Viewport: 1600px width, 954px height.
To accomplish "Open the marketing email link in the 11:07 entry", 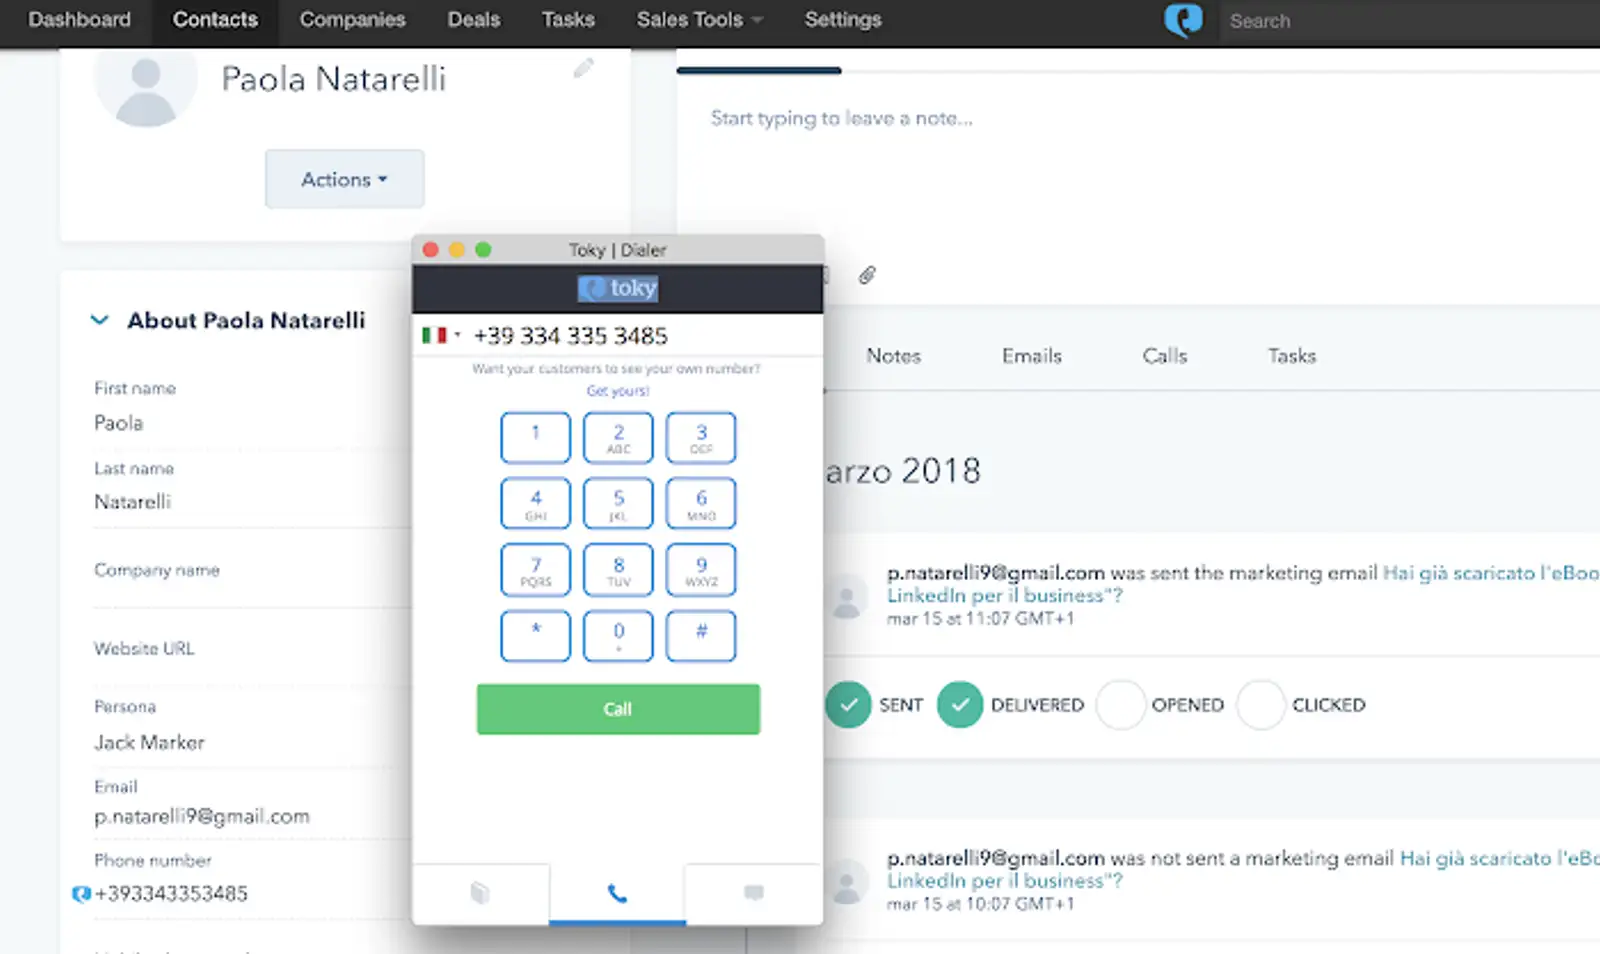I will click(1242, 584).
